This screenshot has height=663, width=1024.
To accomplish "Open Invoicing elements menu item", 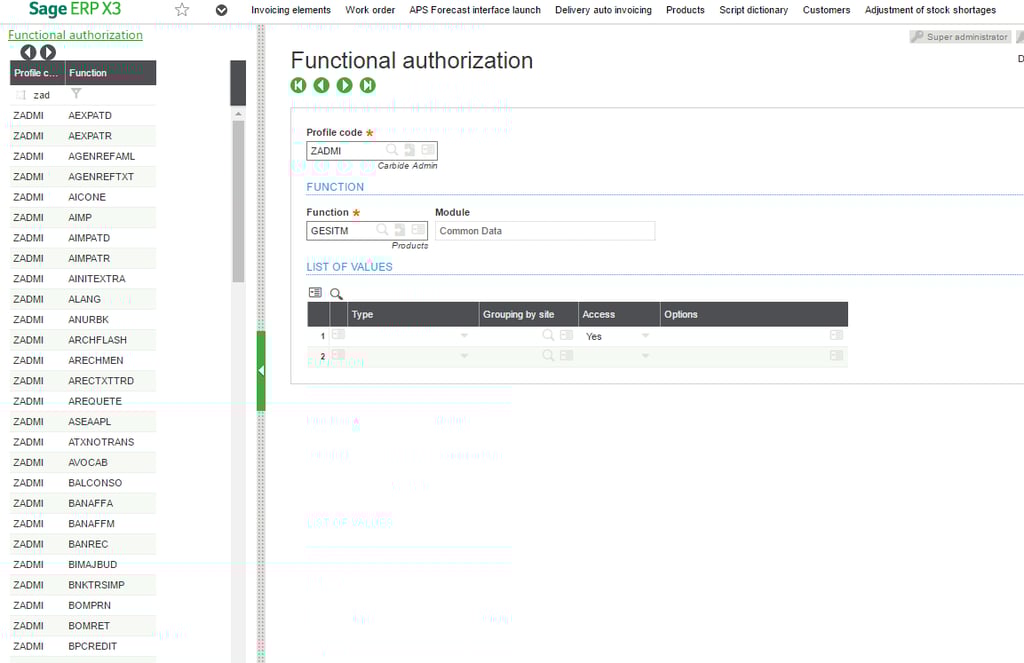I will [x=291, y=10].
